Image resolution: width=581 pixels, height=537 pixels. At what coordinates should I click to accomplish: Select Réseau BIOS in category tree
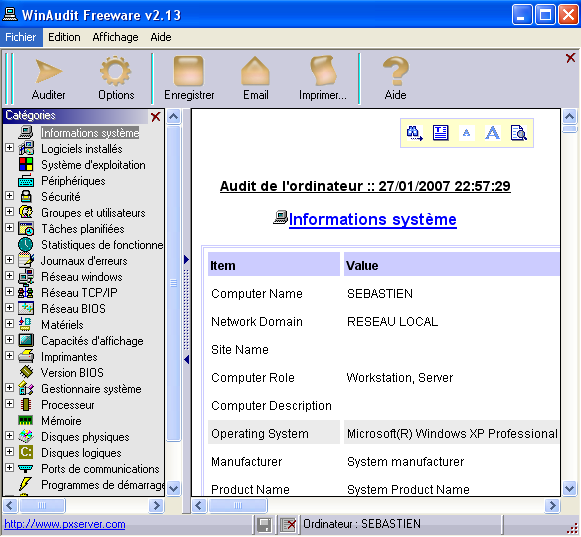[73, 309]
